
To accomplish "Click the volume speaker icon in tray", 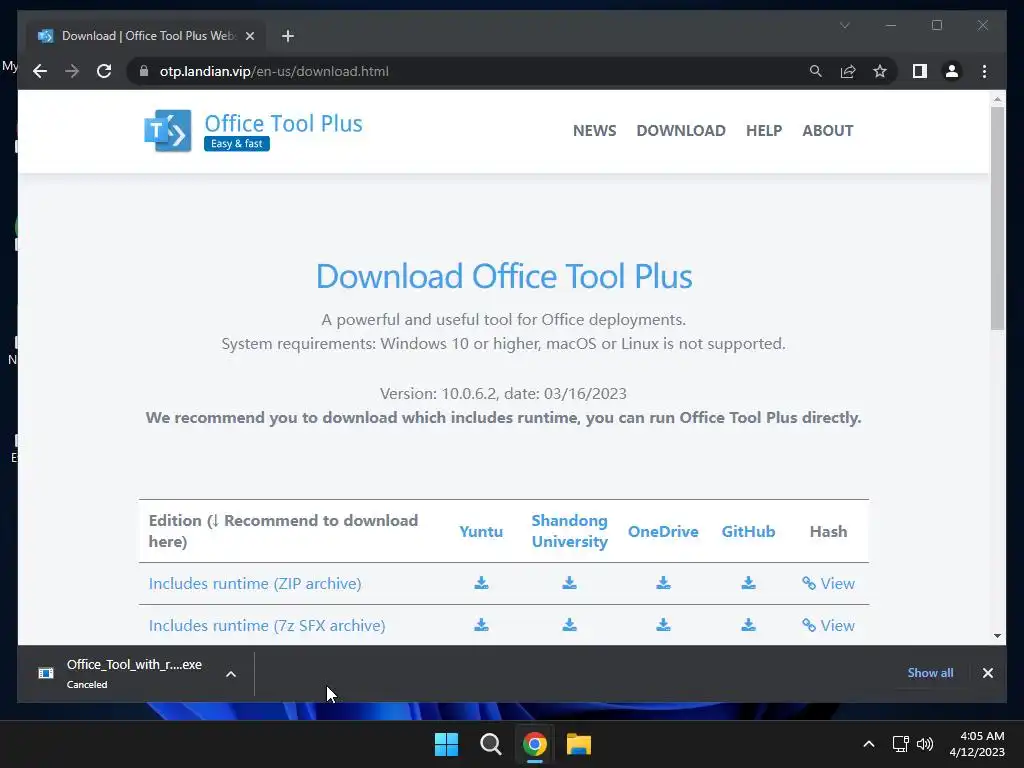I will (925, 744).
